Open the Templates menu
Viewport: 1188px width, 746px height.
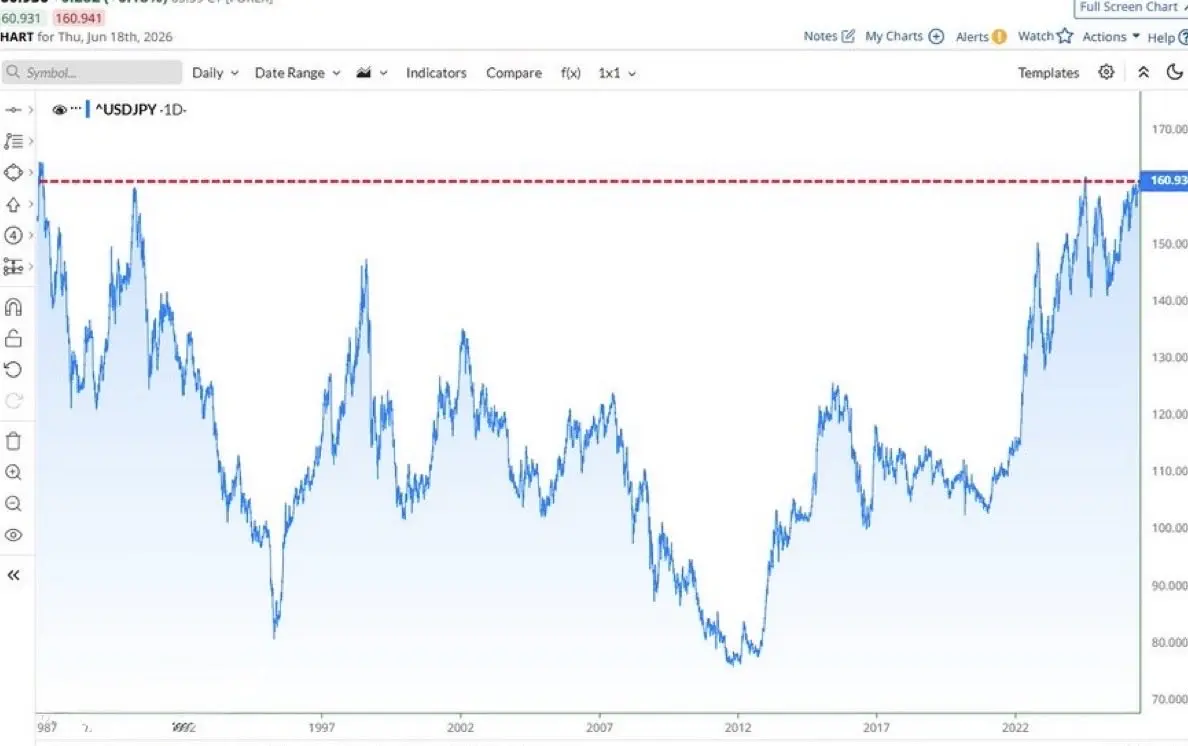point(1048,73)
